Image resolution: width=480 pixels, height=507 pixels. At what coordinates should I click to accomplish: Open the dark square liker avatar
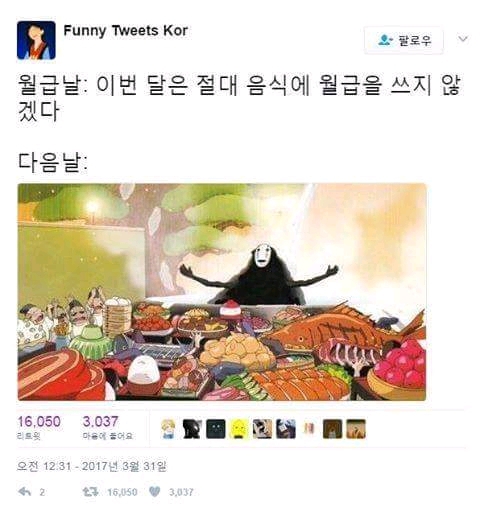[x=216, y=429]
